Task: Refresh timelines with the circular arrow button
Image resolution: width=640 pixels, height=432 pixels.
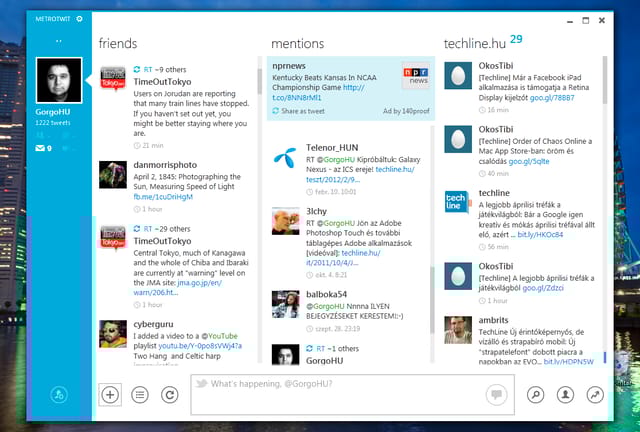Action: [170, 395]
